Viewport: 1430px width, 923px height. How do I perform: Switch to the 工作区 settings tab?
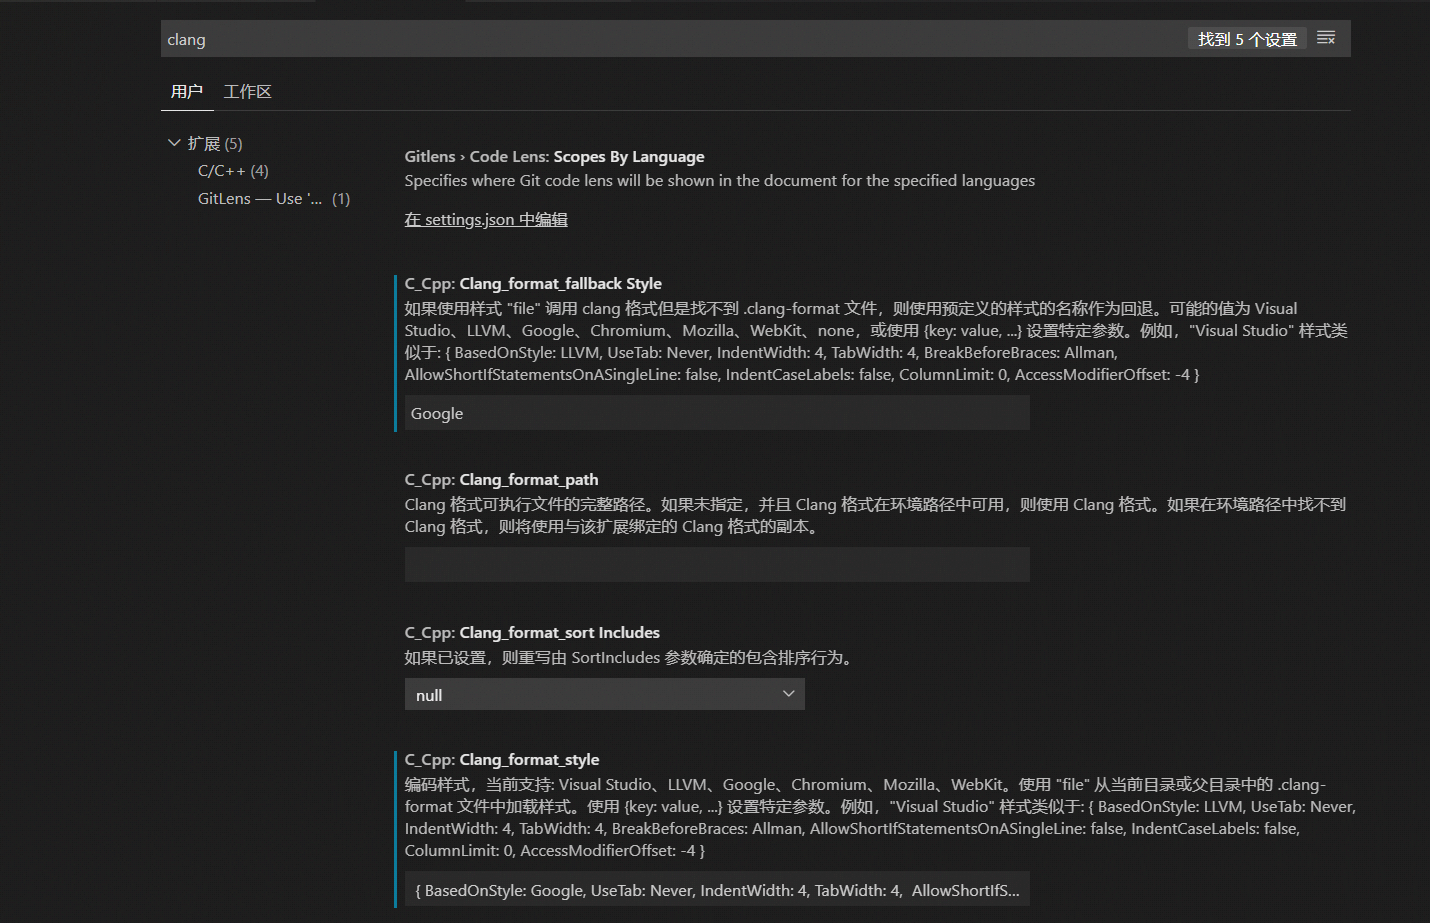248,91
